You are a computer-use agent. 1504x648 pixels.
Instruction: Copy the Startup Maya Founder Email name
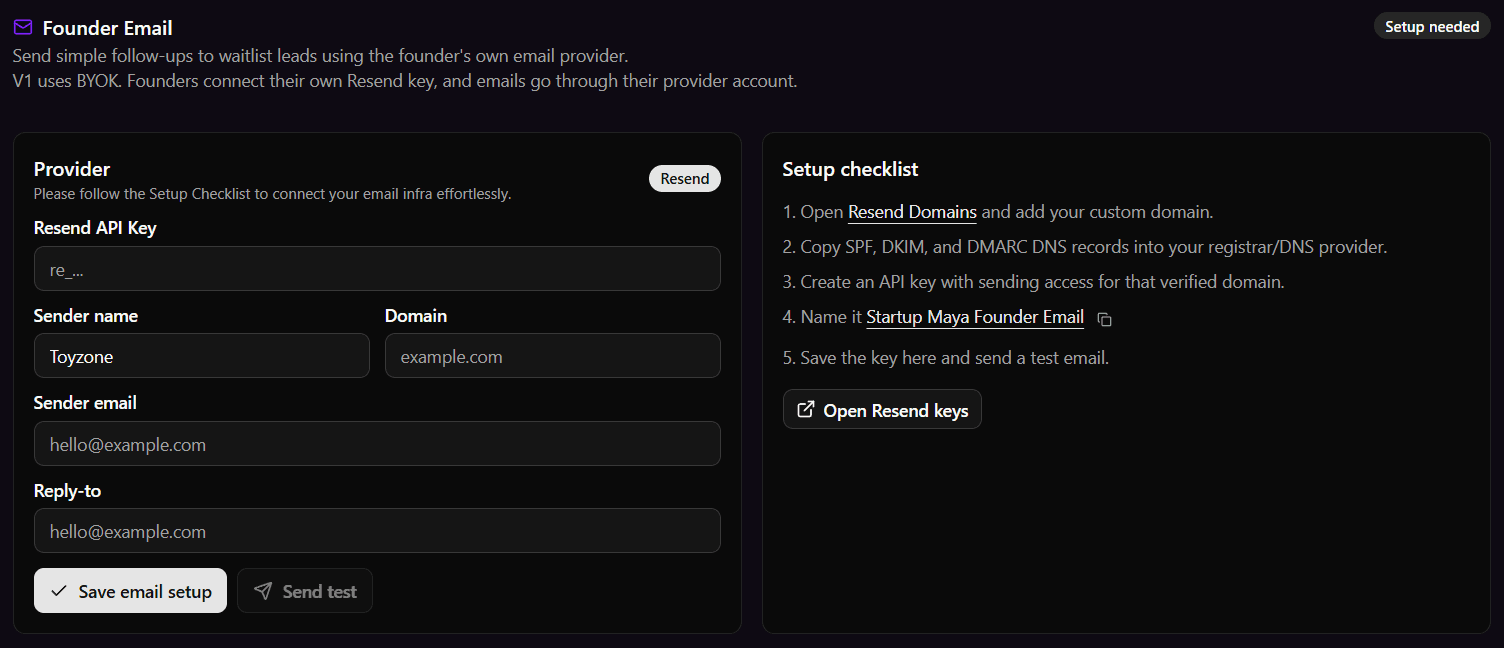(x=1105, y=319)
